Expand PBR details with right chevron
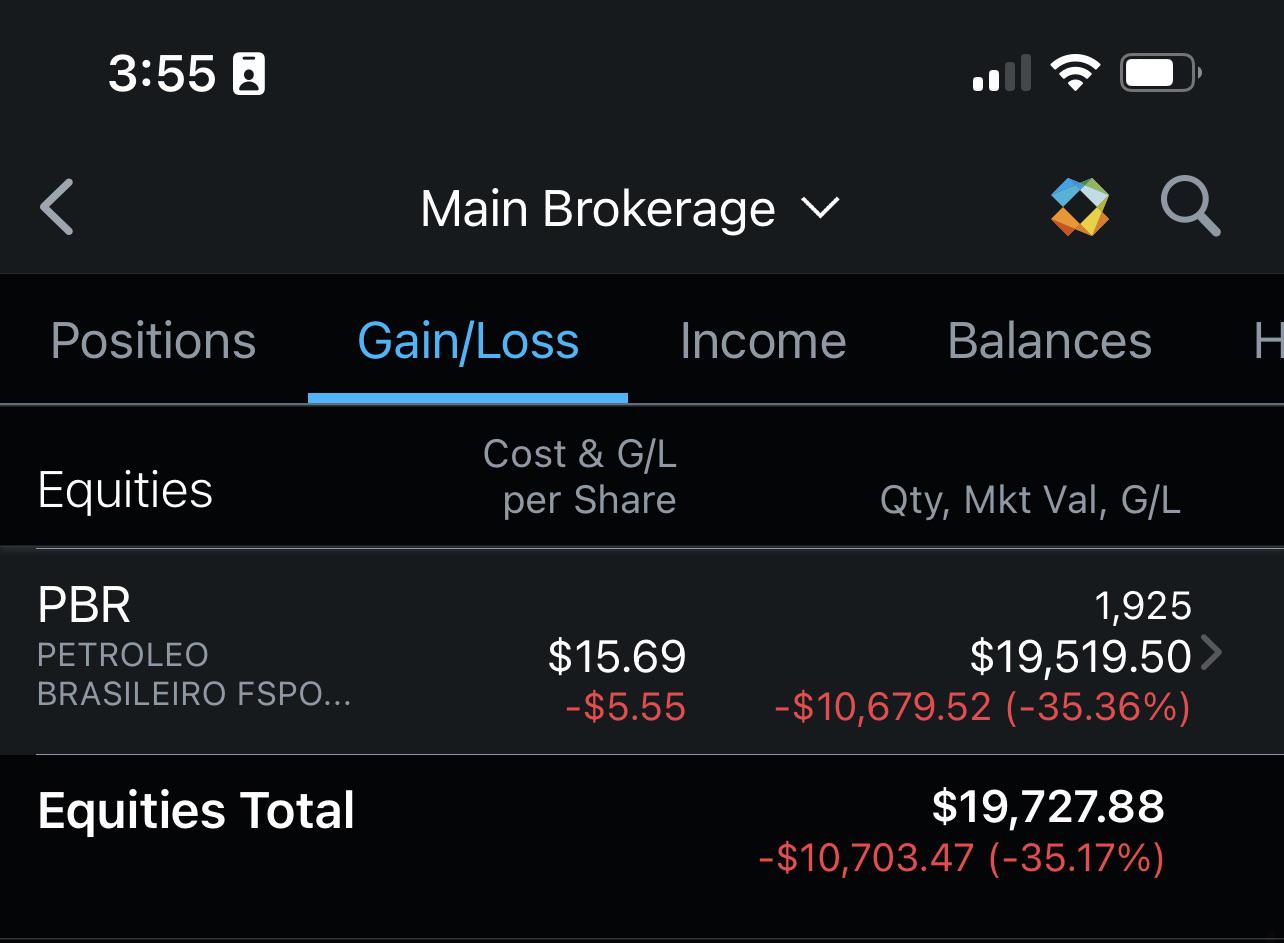Image resolution: width=1284 pixels, height=943 pixels. pos(1211,653)
